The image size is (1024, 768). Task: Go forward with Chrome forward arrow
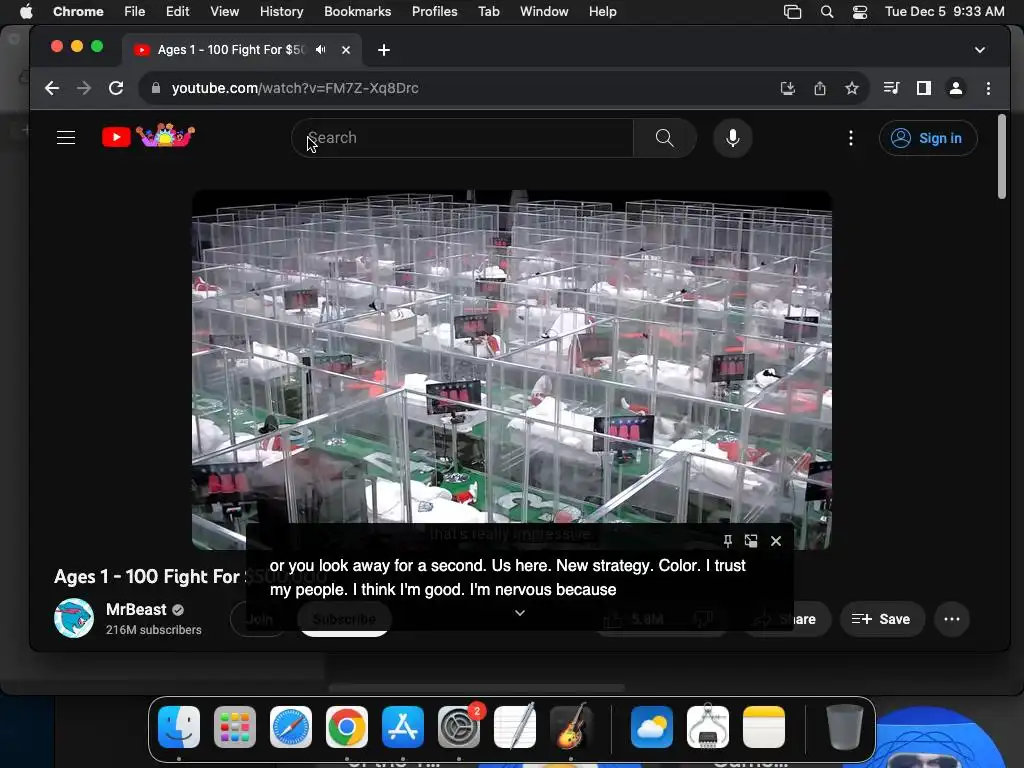(84, 88)
